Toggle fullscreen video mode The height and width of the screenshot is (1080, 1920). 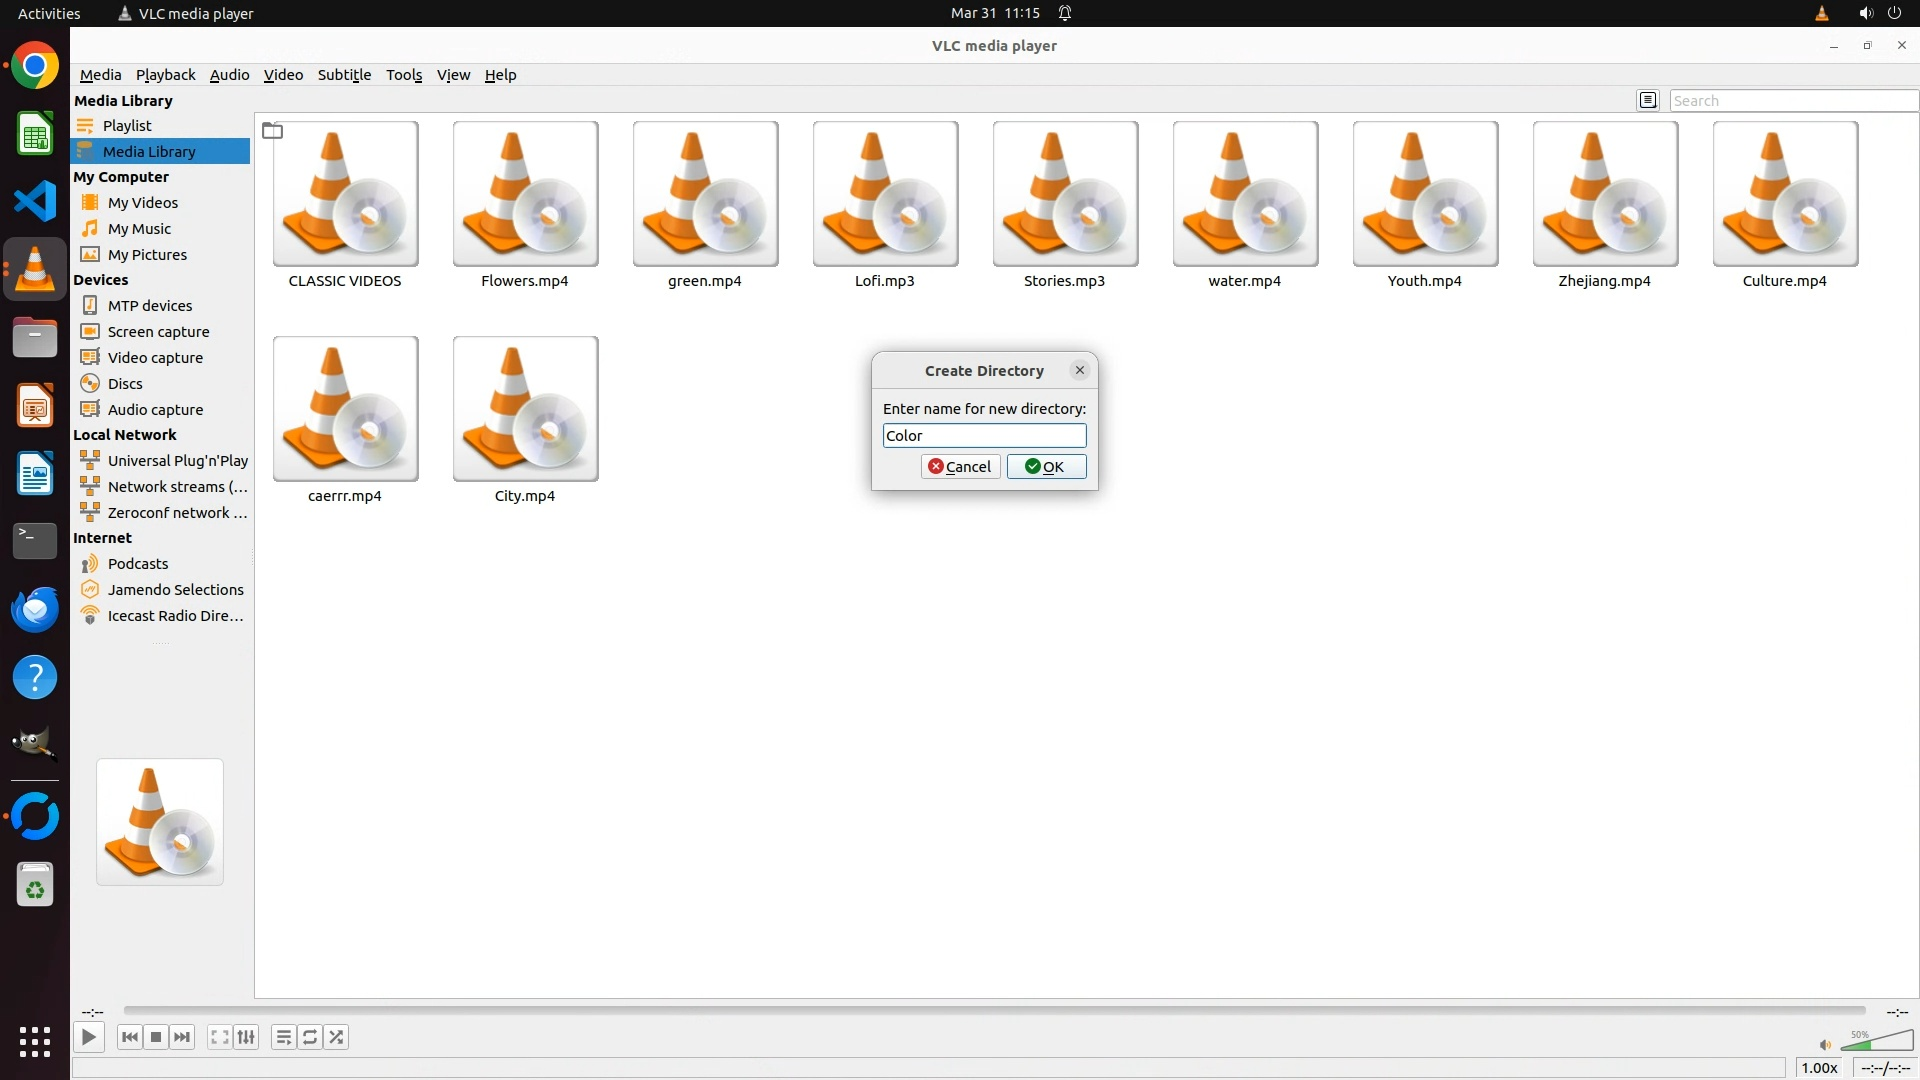219,1037
